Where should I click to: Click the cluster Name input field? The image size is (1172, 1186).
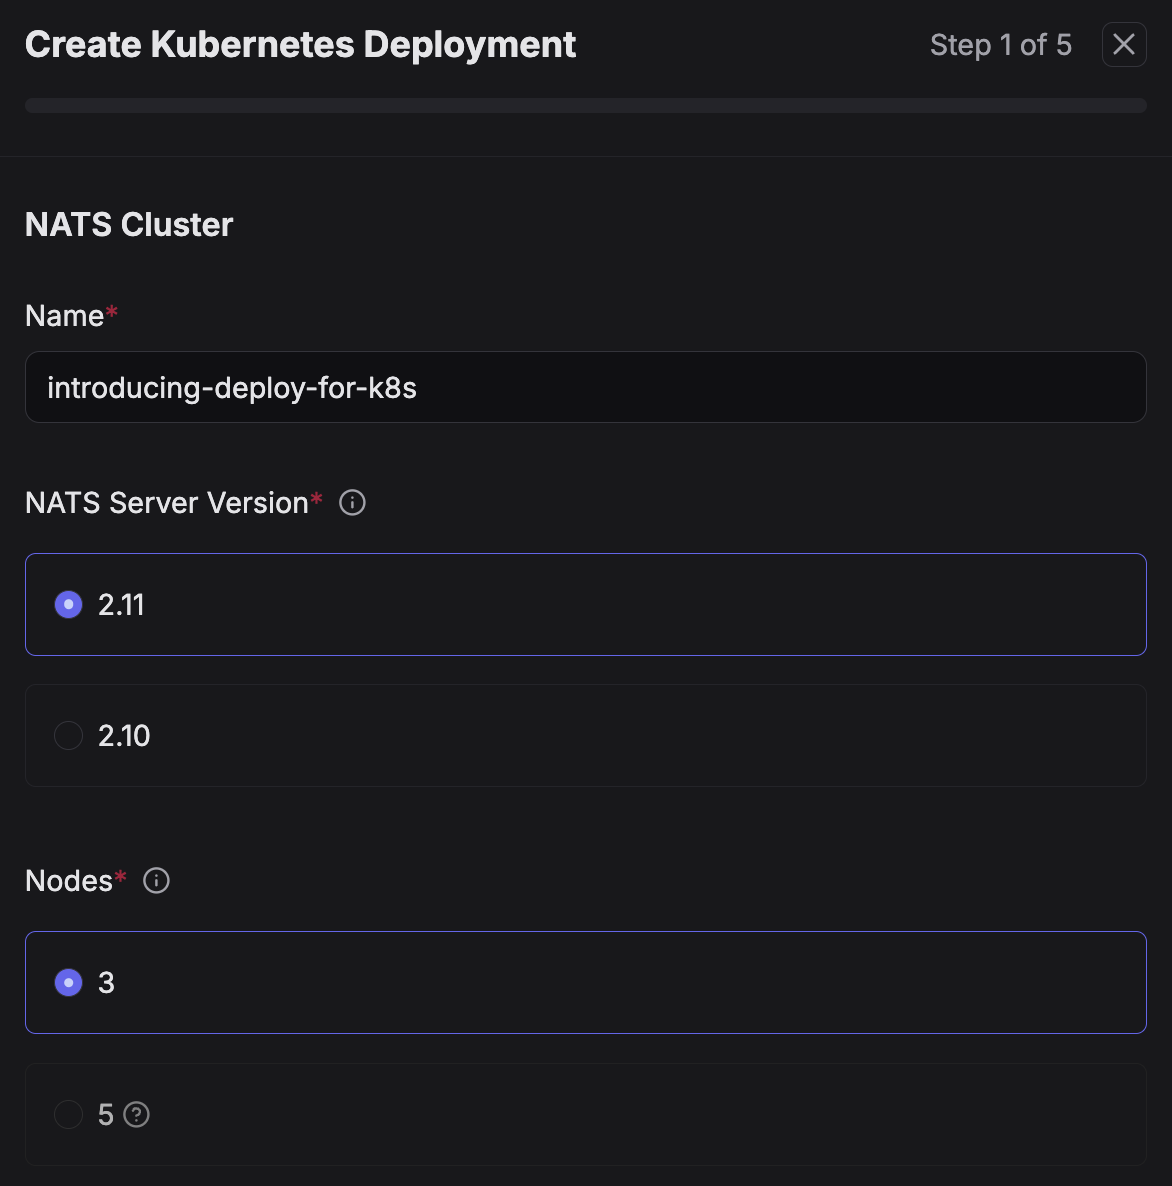(x=586, y=387)
